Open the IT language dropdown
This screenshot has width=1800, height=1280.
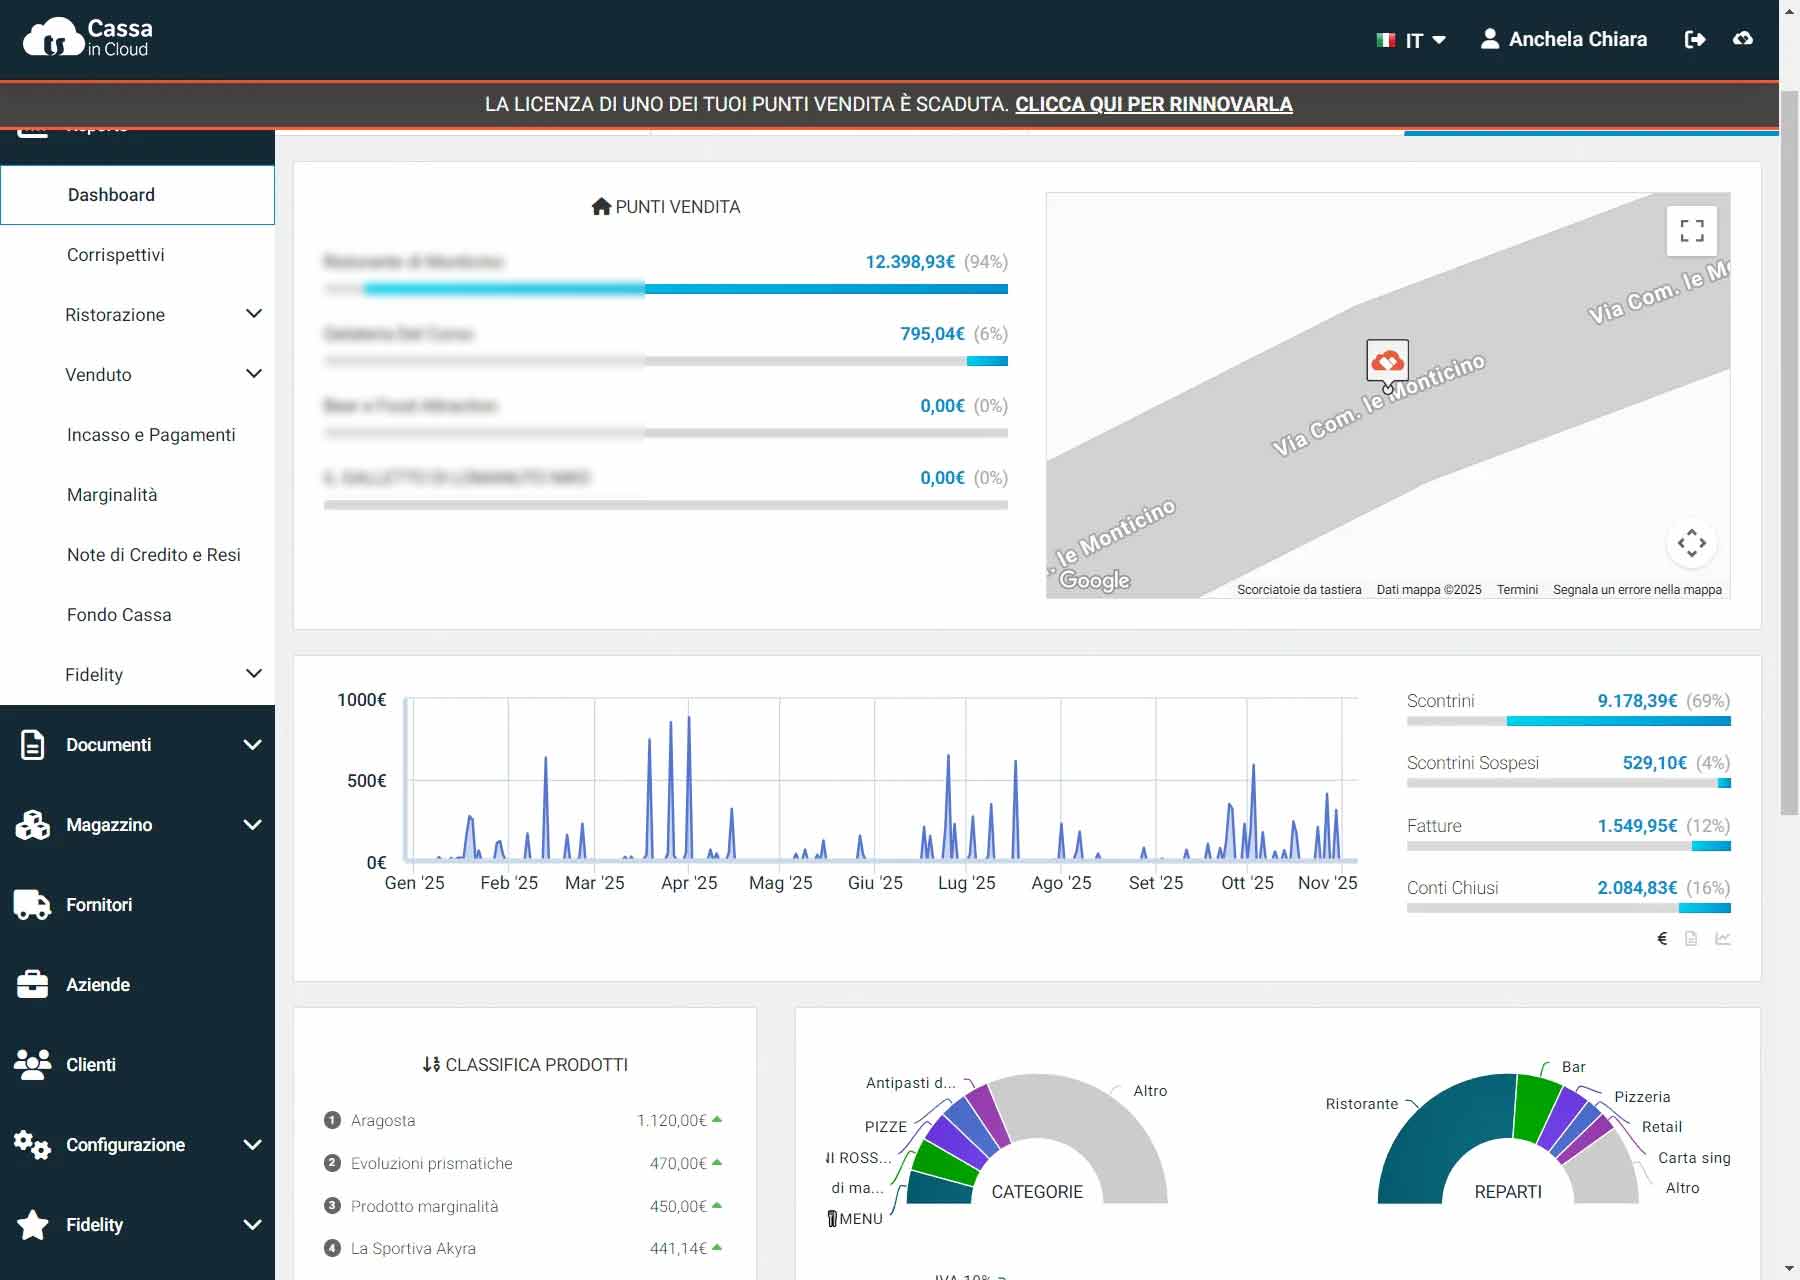[1411, 40]
